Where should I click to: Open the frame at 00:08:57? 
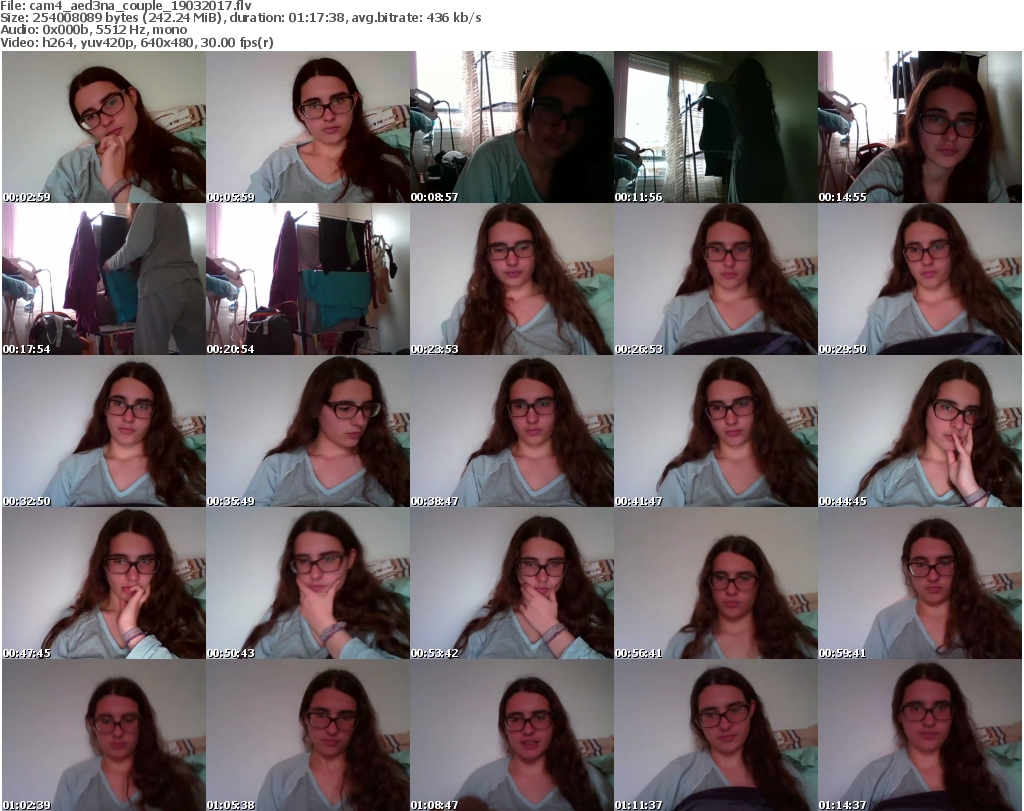point(511,127)
